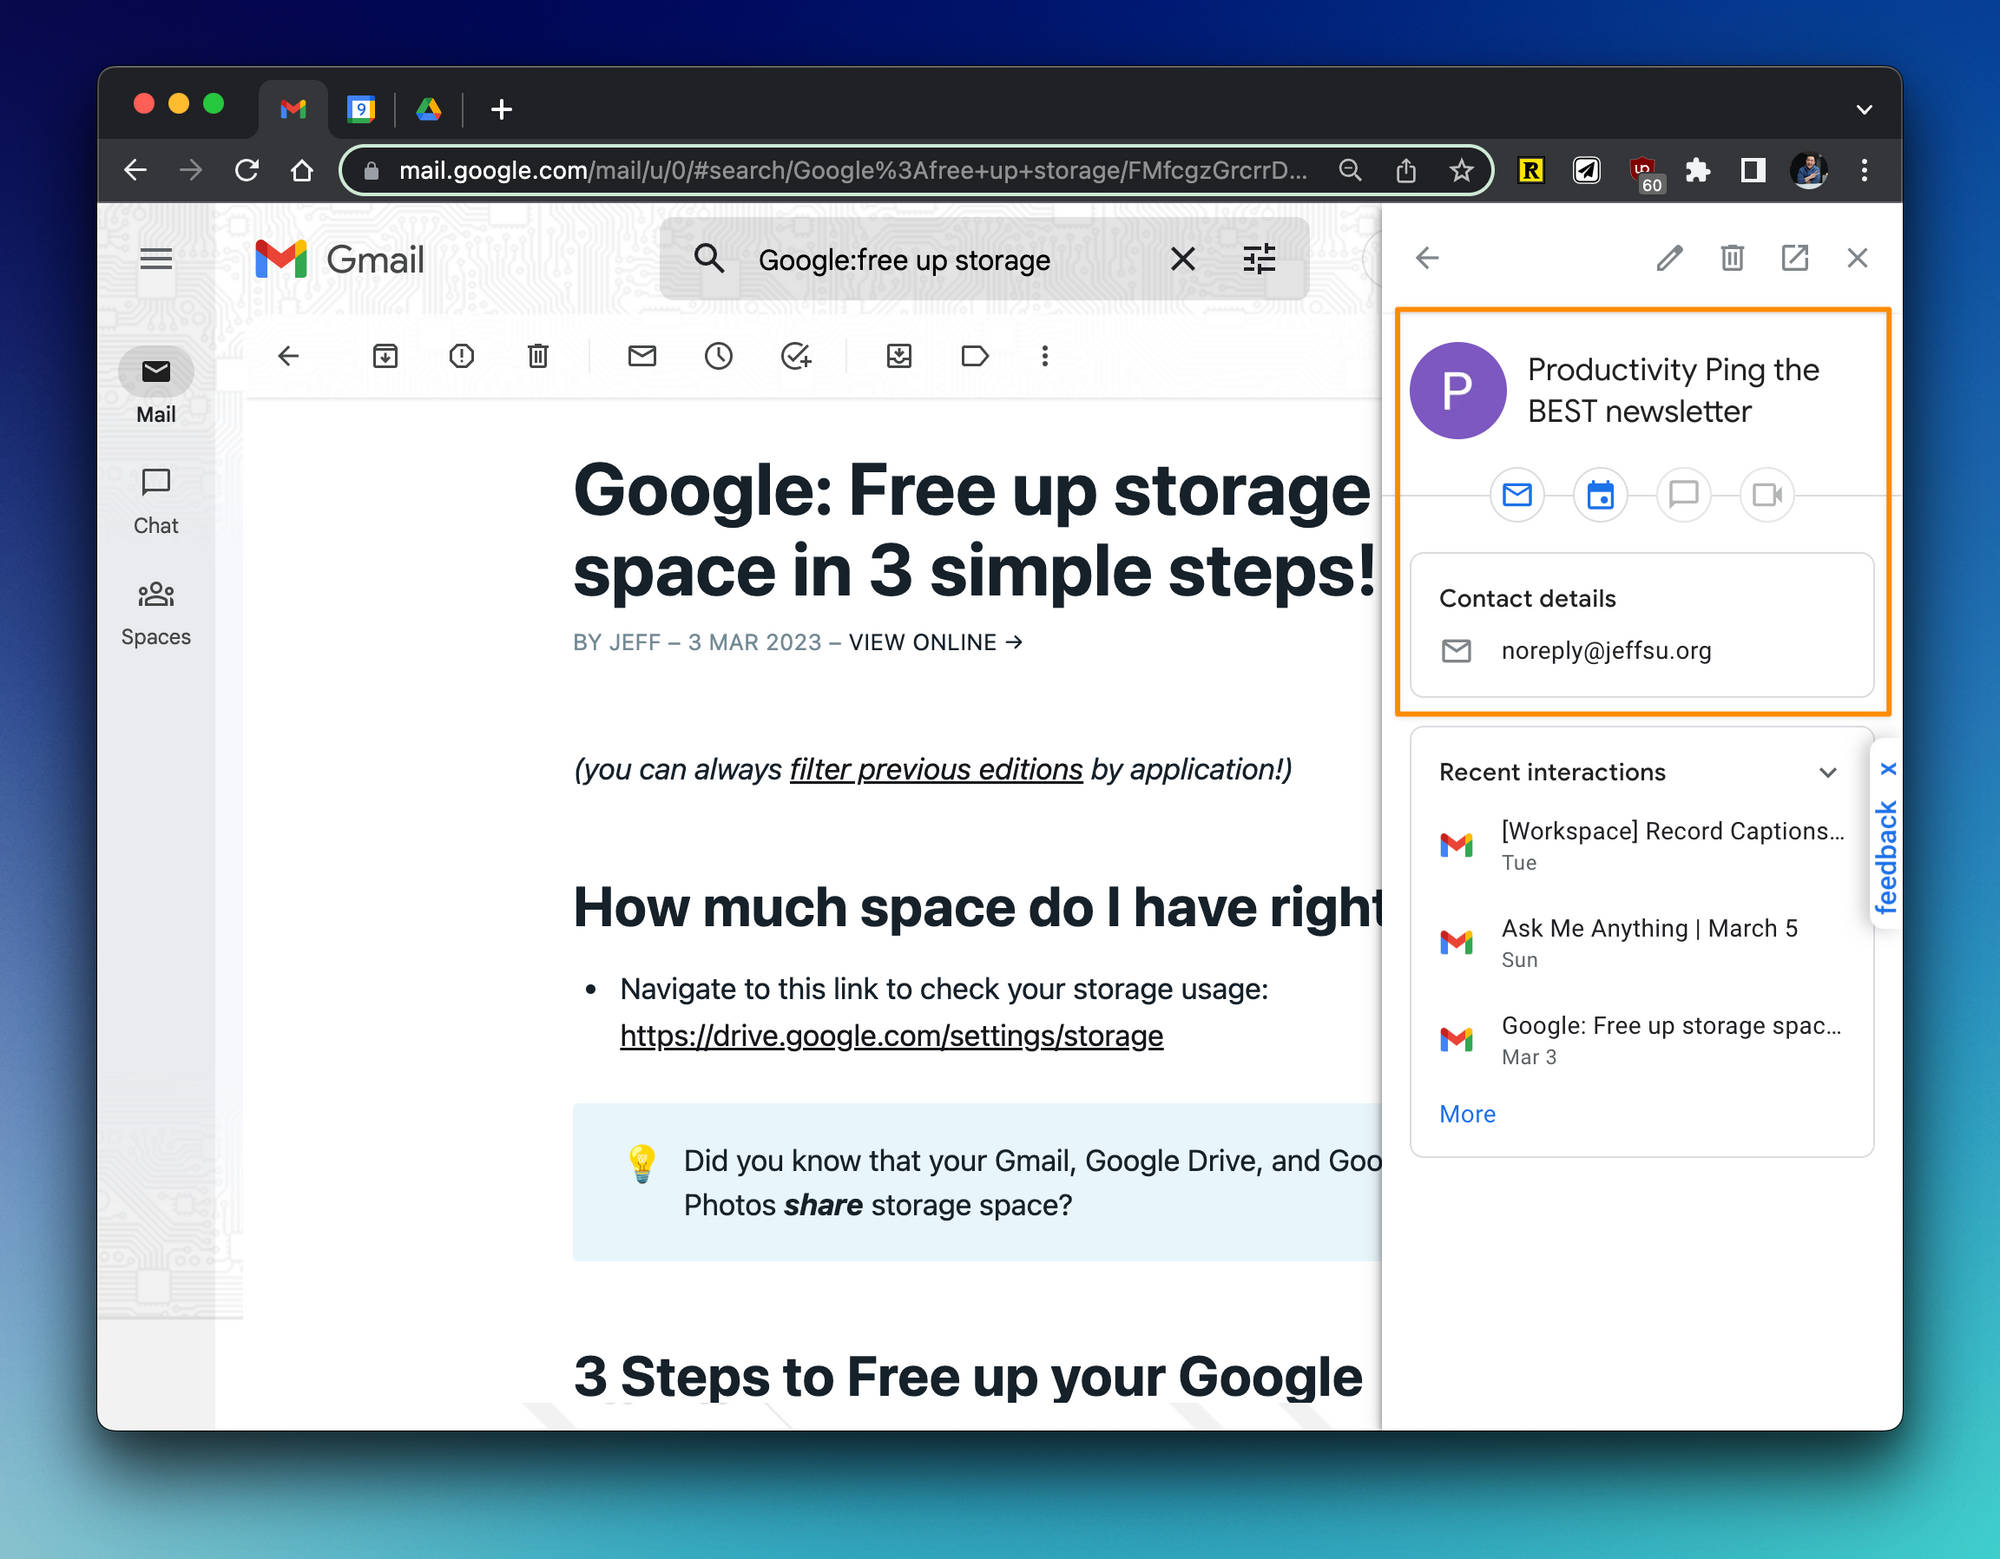The width and height of the screenshot is (2000, 1559).
Task: Open a new browser tab
Action: pos(502,109)
